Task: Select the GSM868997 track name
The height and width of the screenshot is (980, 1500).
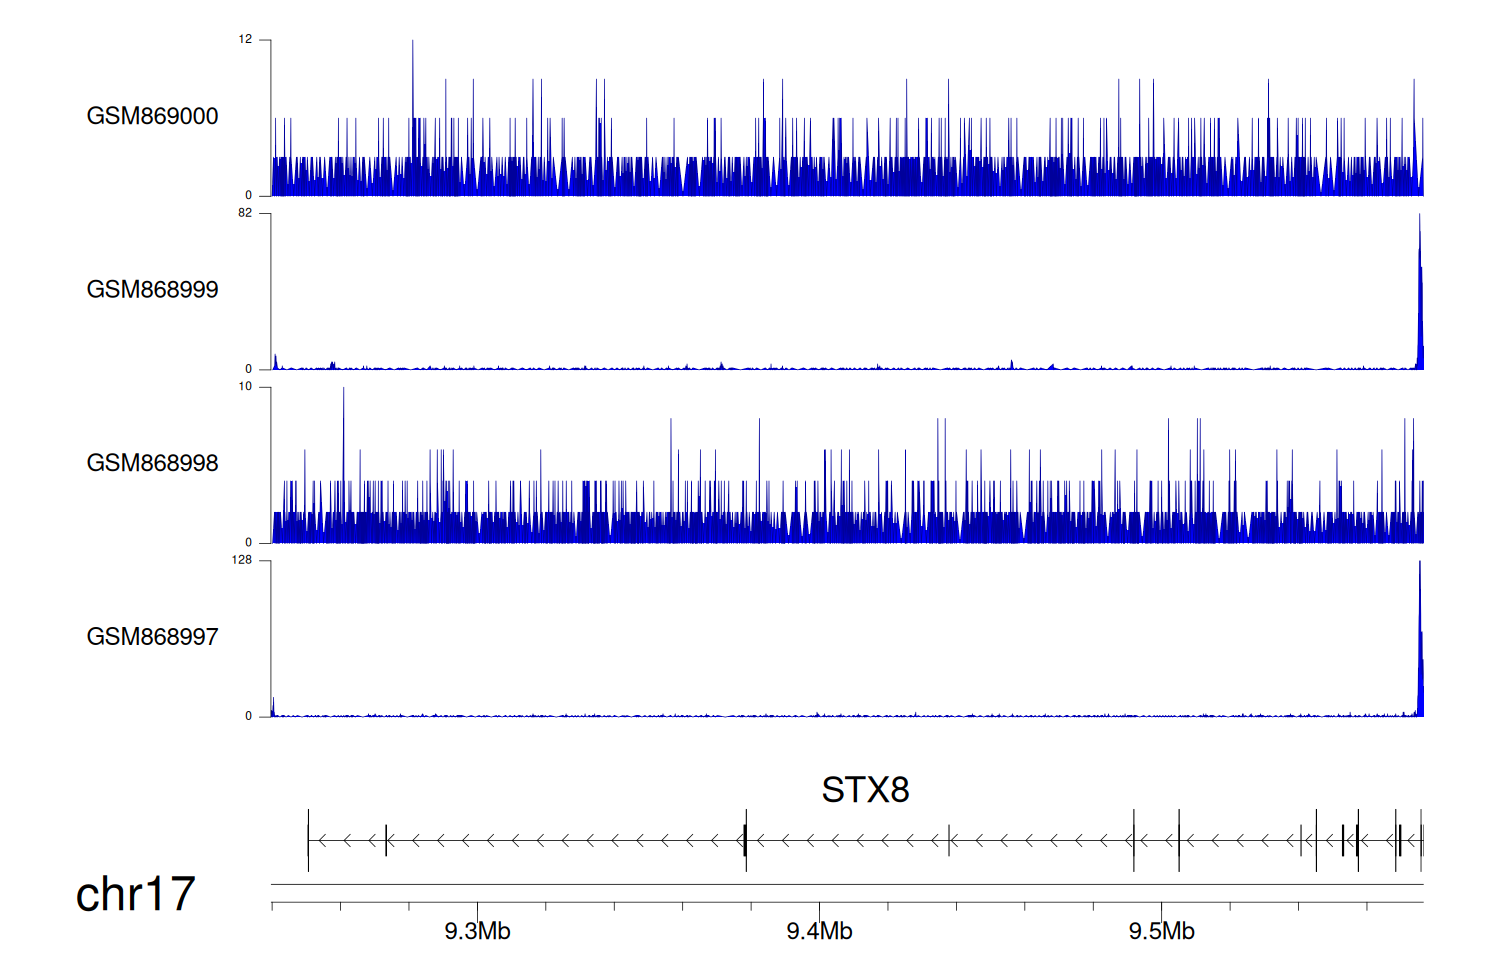Action: pyautogui.click(x=152, y=637)
